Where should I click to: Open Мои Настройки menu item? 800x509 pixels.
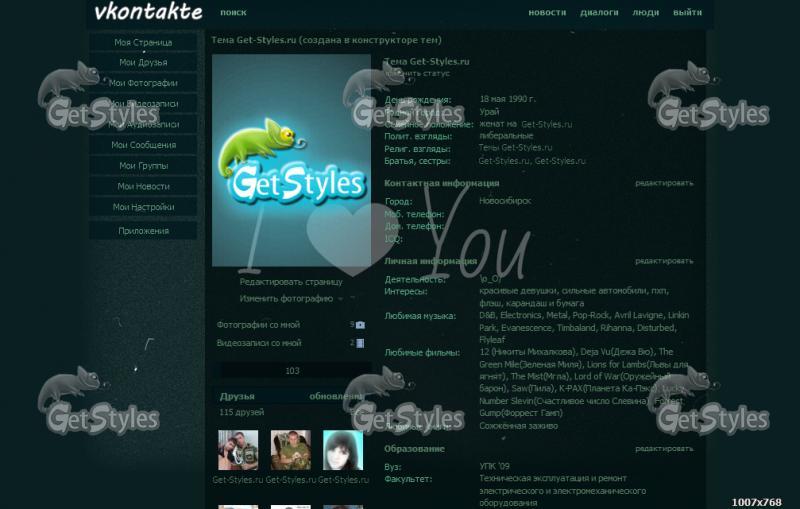[143, 207]
